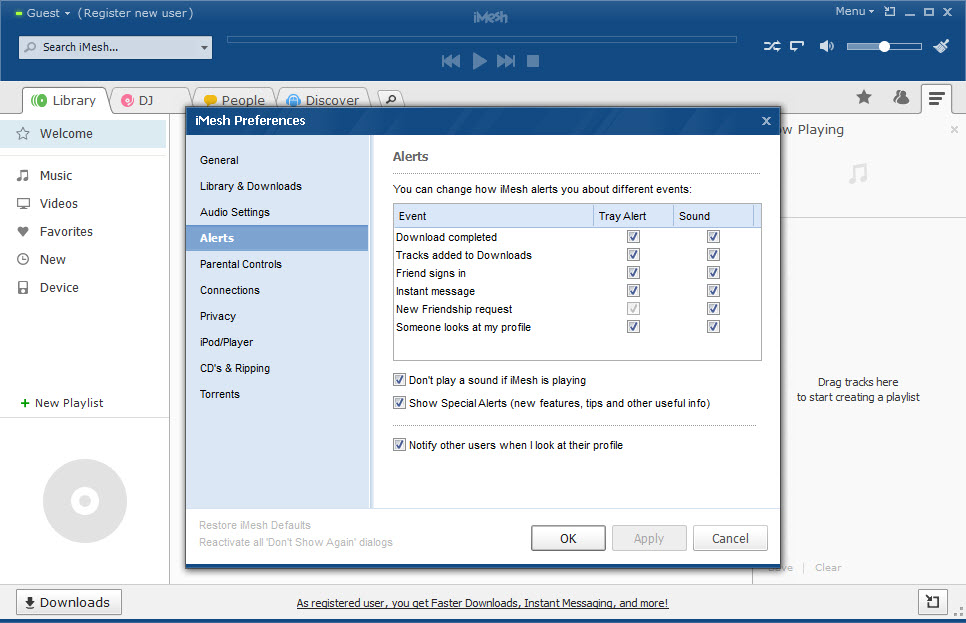Expand the Search iMesh dropdown arrow
The height and width of the screenshot is (623, 966).
[x=204, y=47]
